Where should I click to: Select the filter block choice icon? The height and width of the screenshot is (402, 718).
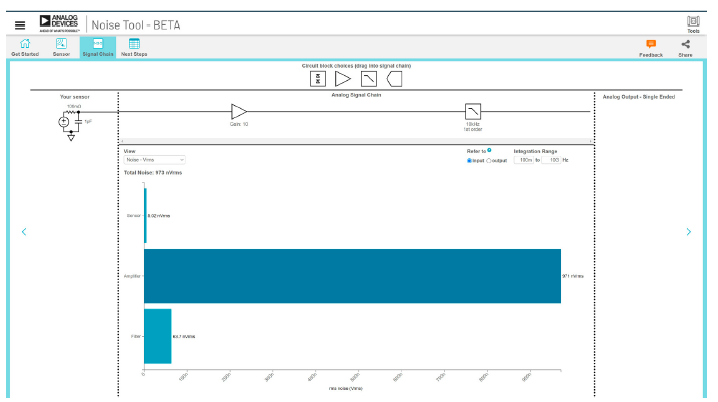369,78
